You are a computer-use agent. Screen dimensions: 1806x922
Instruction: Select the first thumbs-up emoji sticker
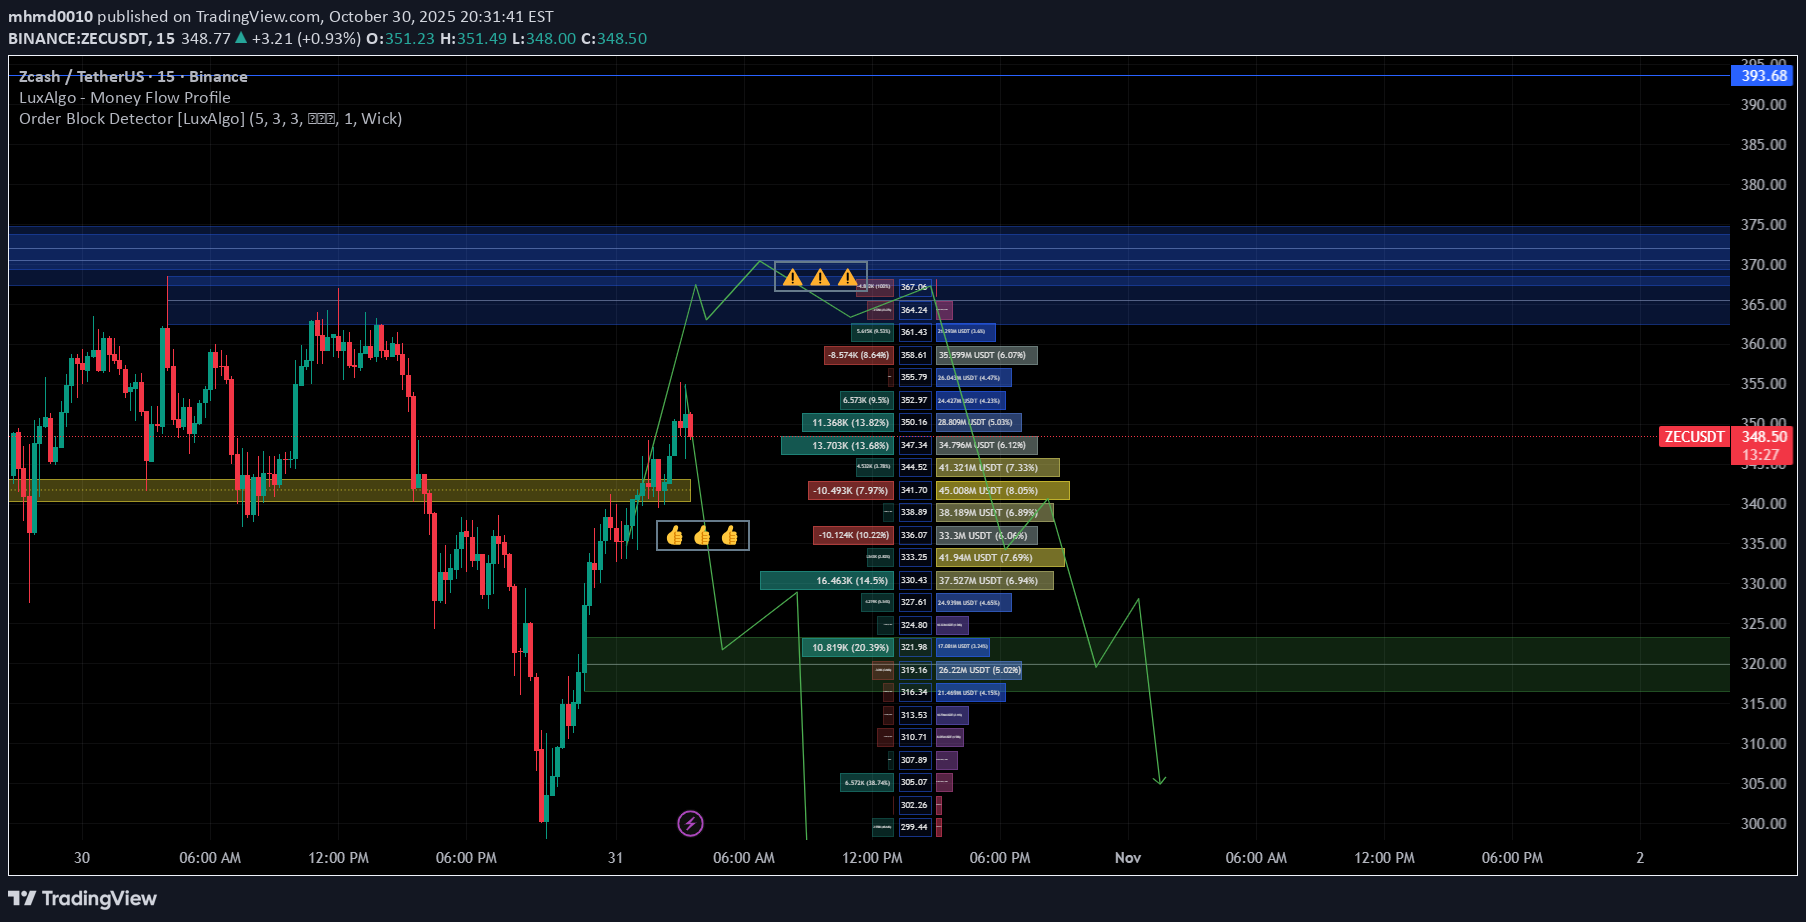click(674, 536)
